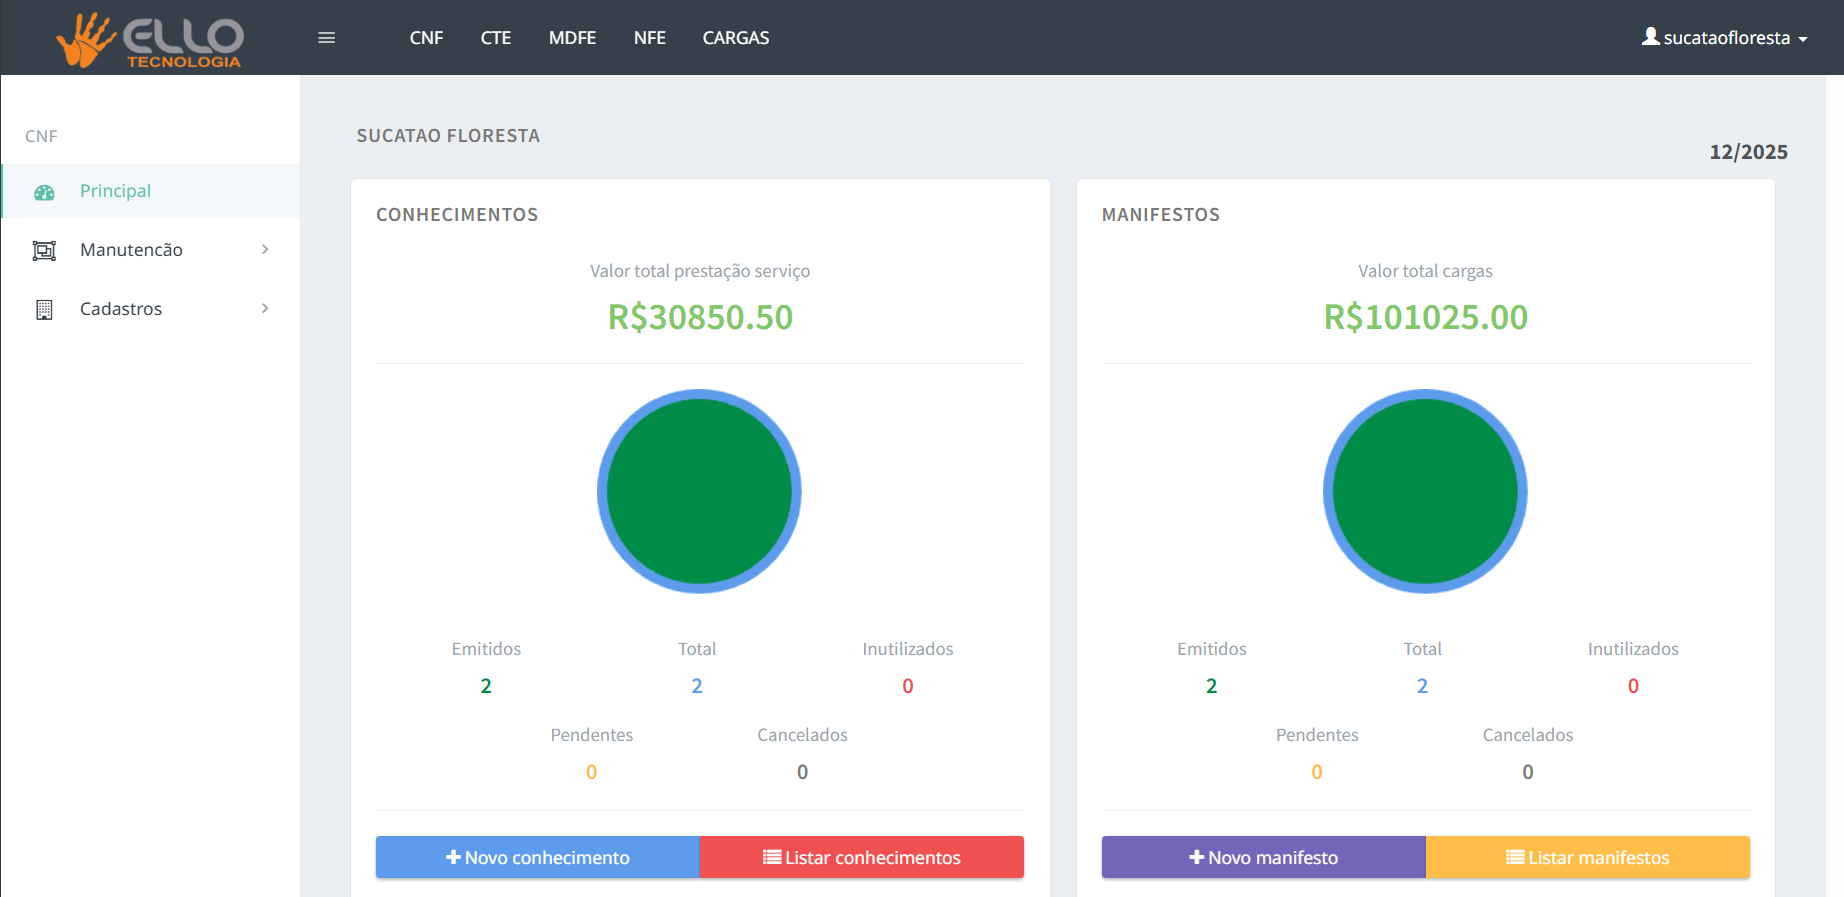1844x897 pixels.
Task: Click the user profile avatar icon
Action: click(x=1650, y=37)
